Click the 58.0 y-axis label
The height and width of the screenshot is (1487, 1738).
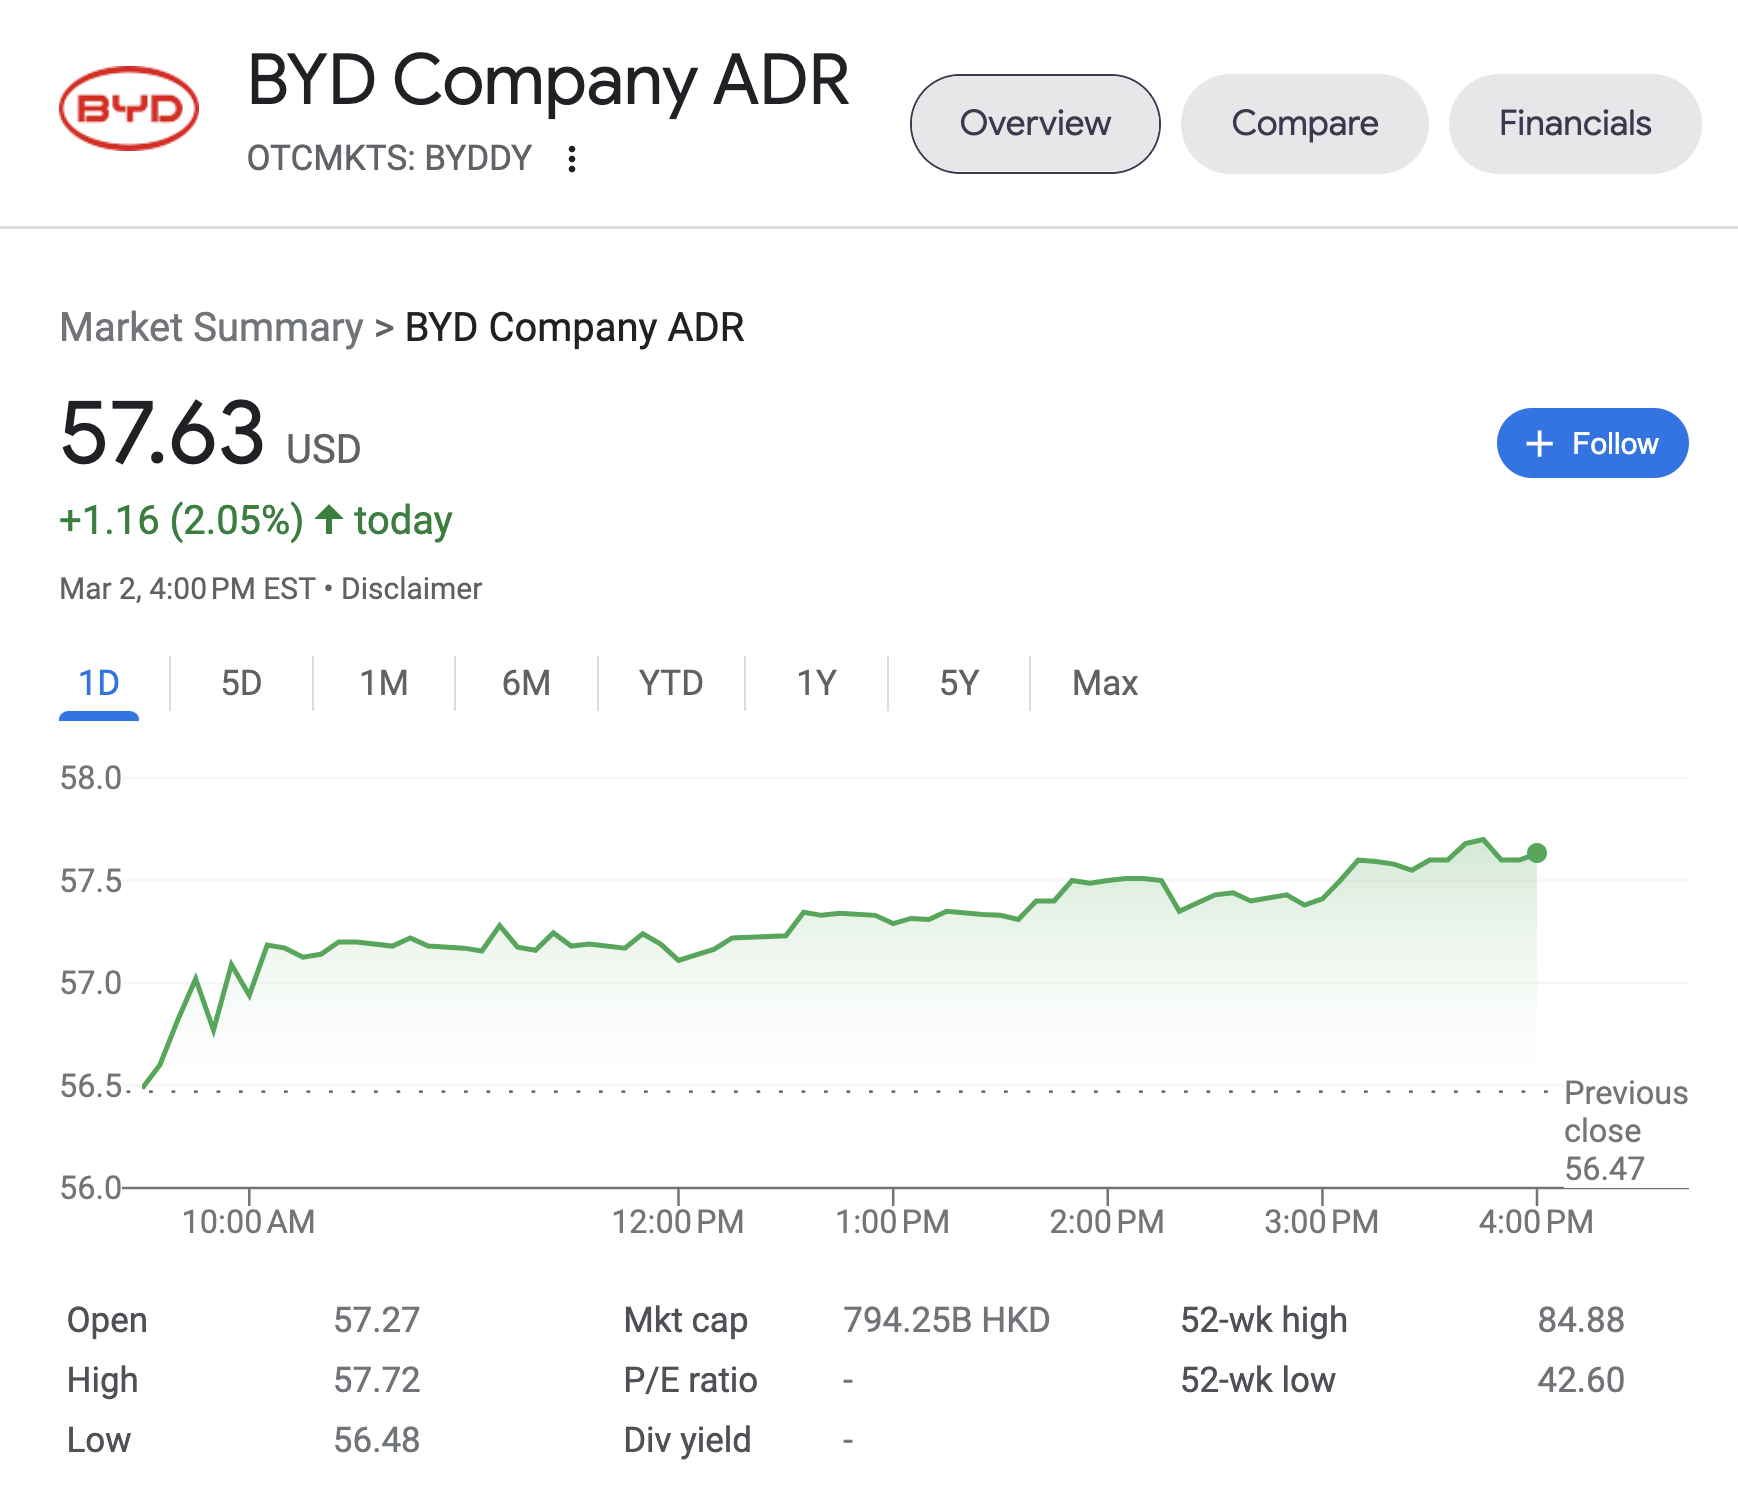(x=90, y=778)
